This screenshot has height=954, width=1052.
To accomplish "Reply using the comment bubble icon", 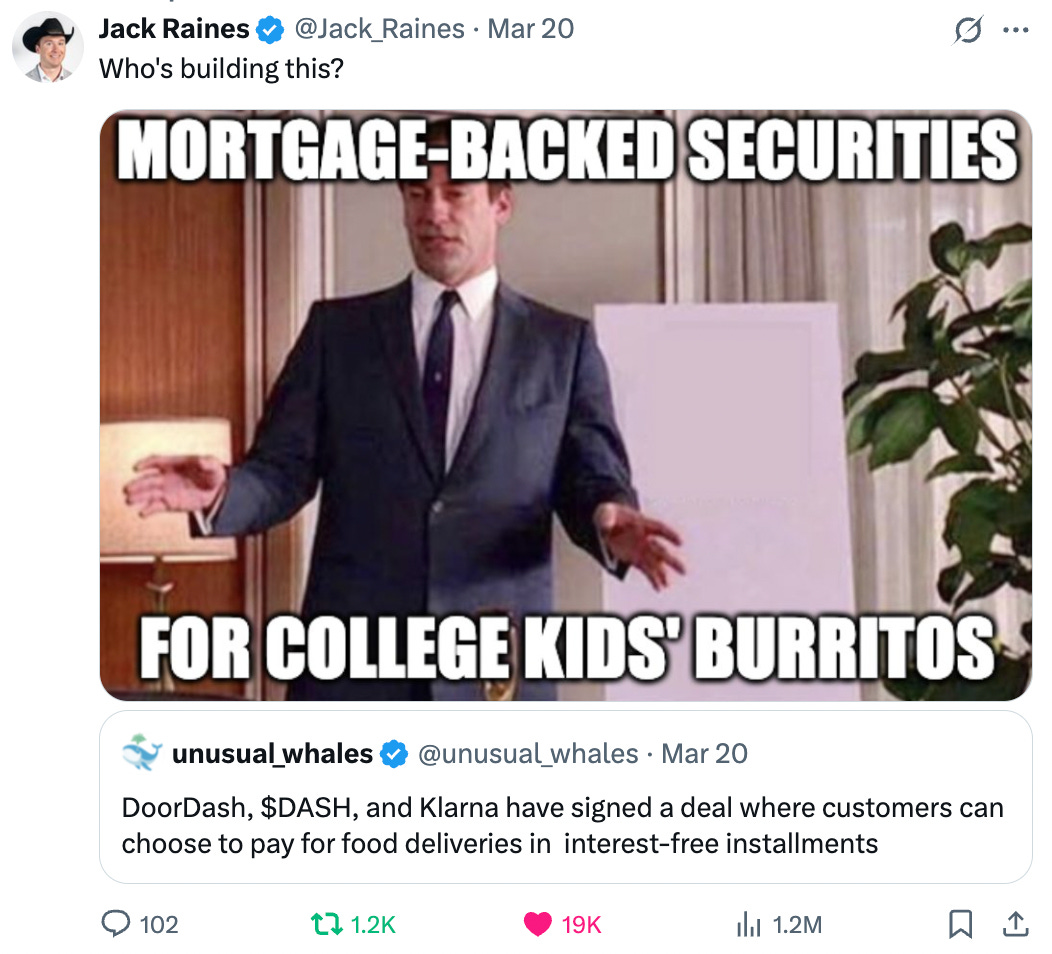I will (x=115, y=924).
